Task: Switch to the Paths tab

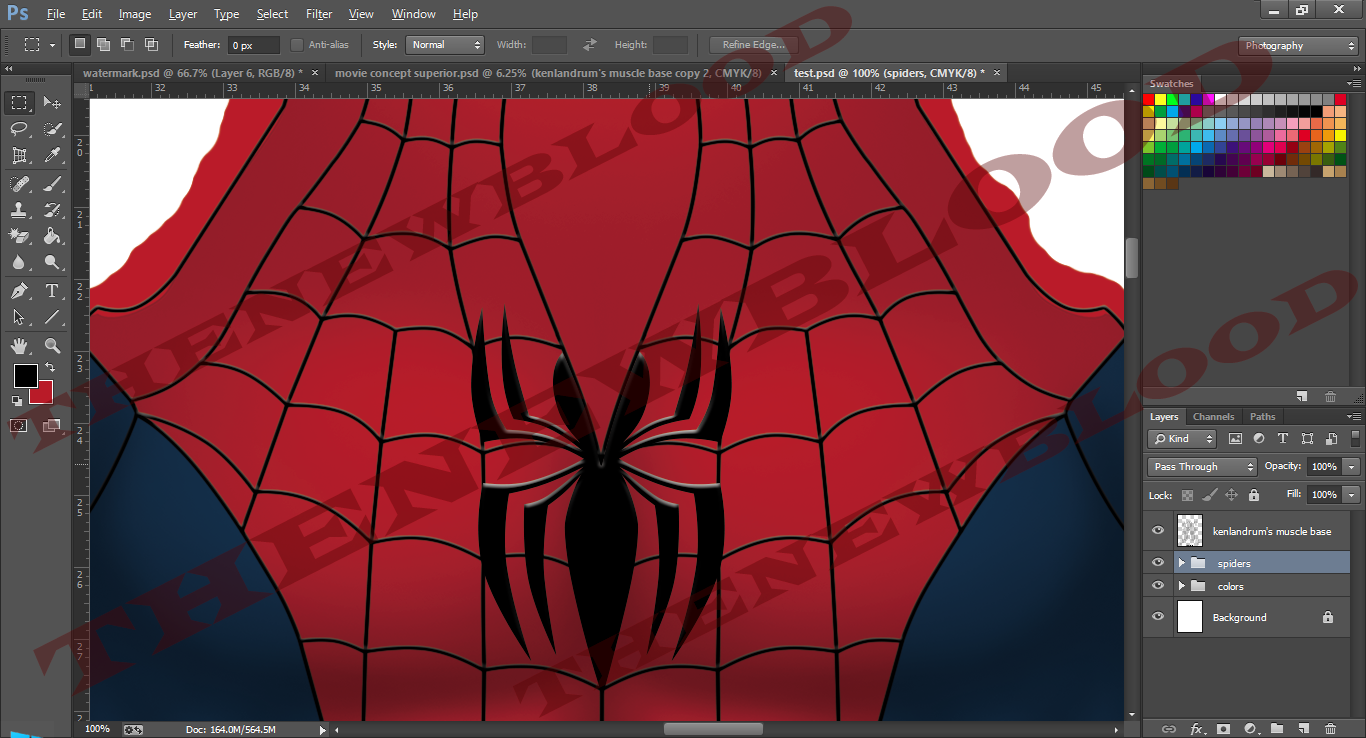Action: (x=1263, y=417)
